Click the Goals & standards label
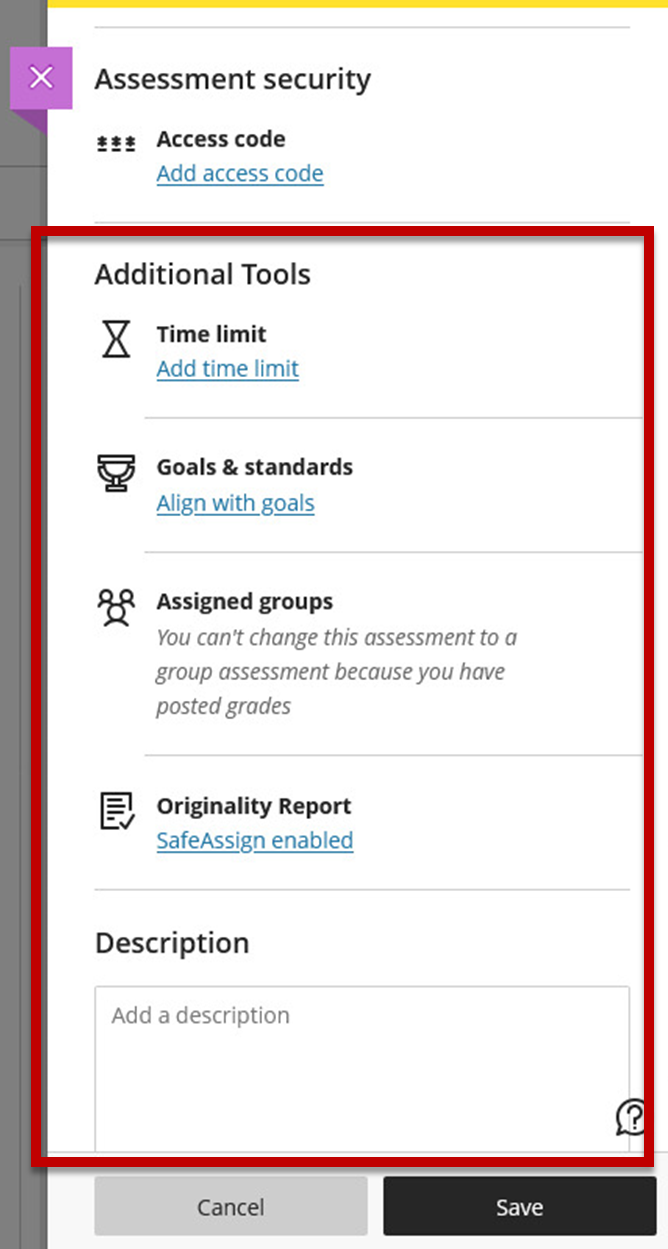The width and height of the screenshot is (668, 1249). point(255,467)
